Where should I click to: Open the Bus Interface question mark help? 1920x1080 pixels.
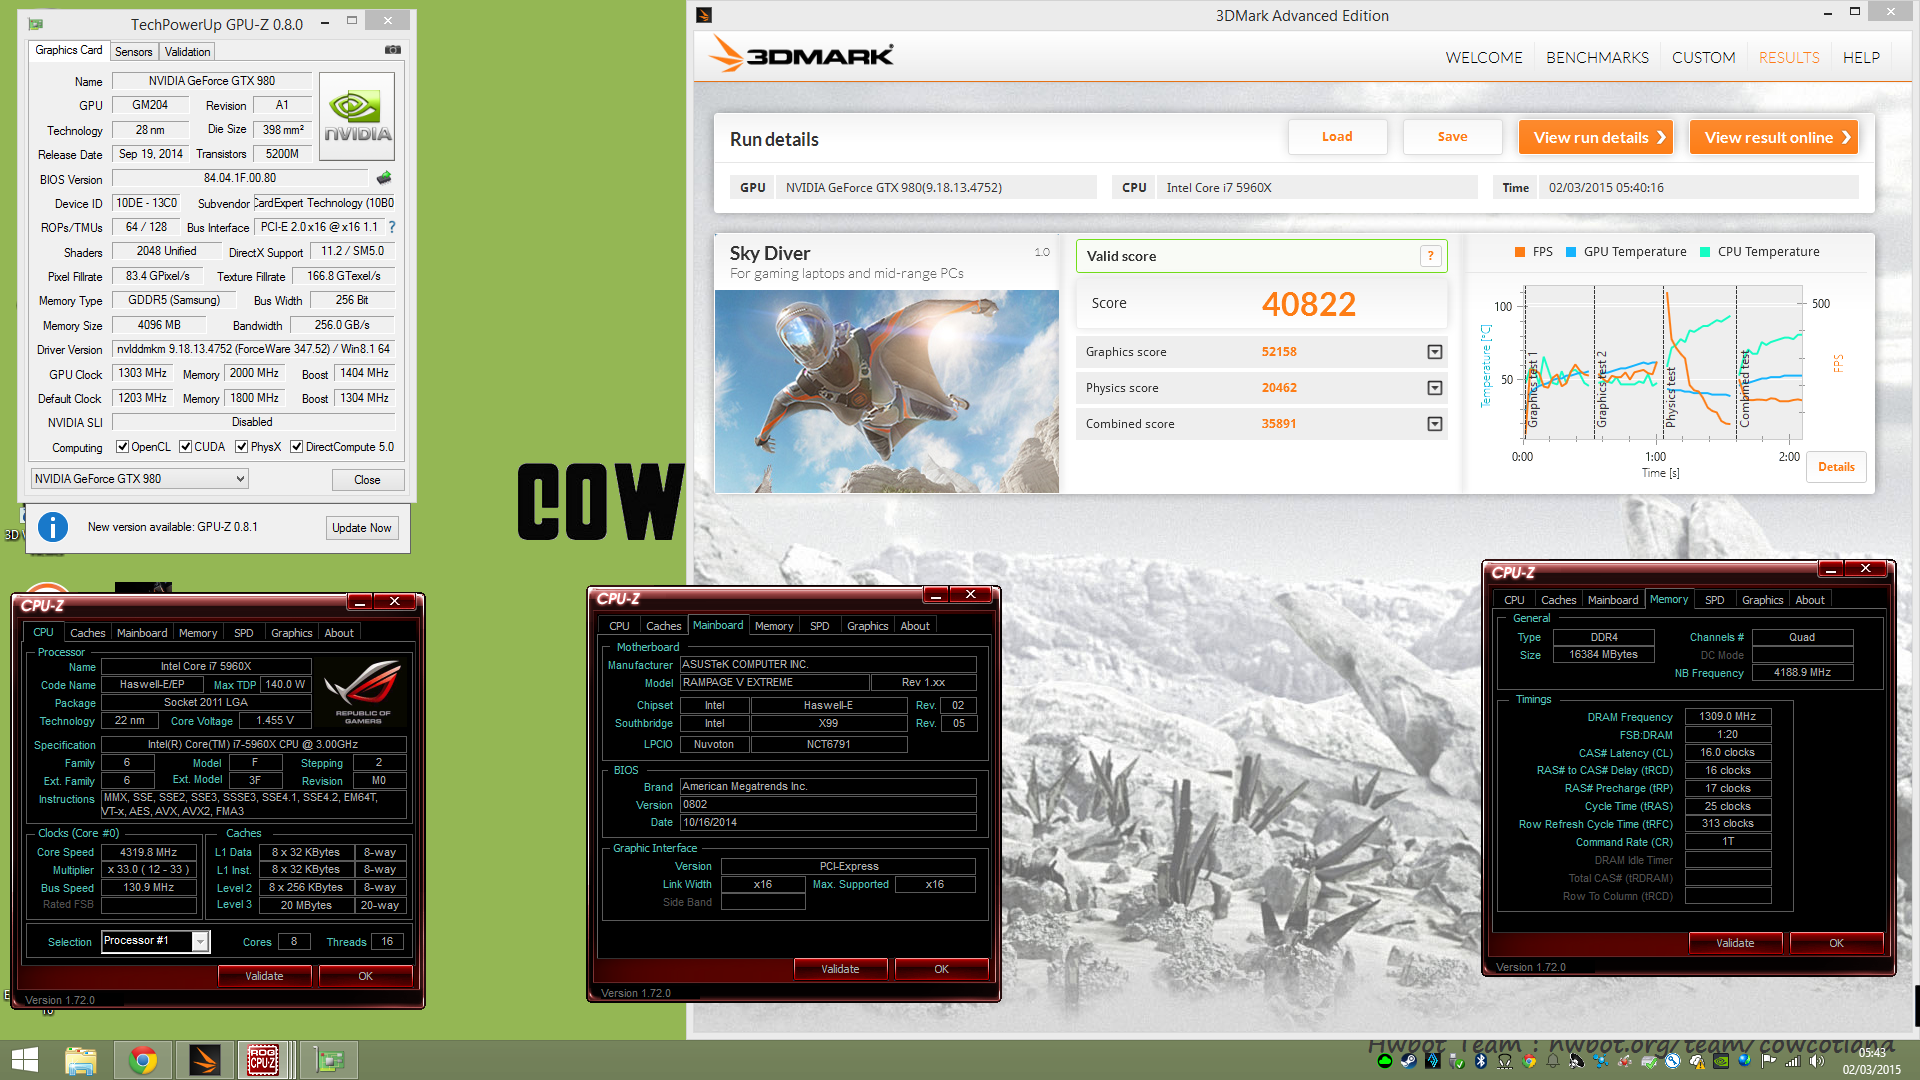tap(392, 227)
